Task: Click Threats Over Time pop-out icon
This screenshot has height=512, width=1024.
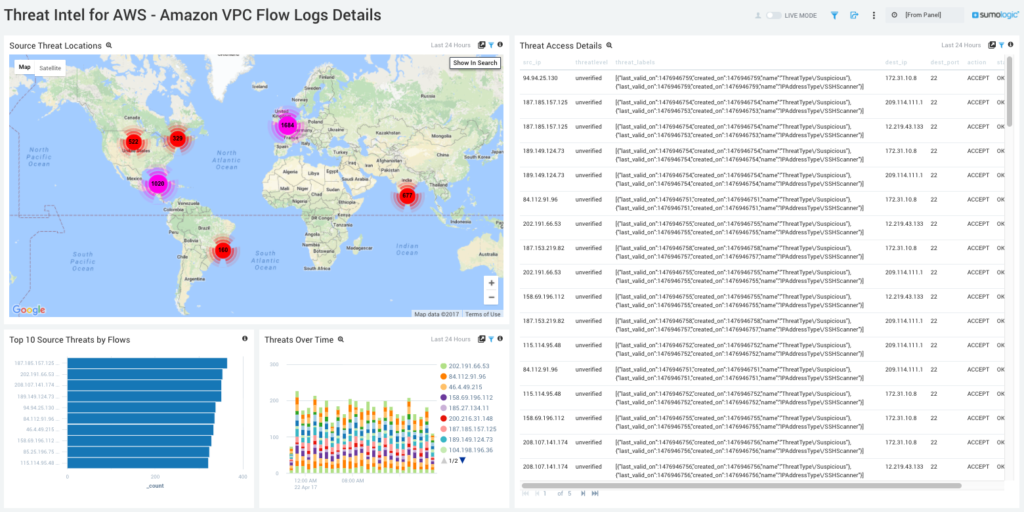Action: (x=481, y=339)
